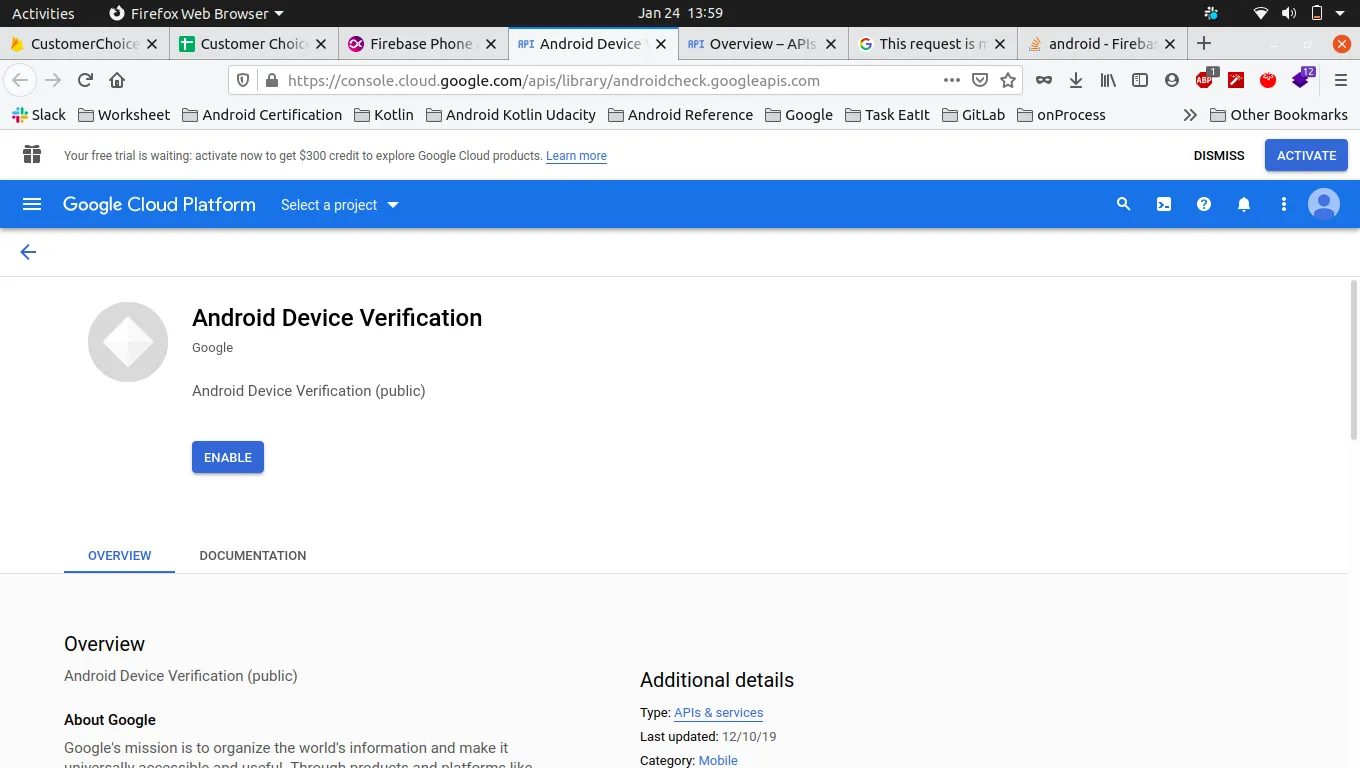Click the Firefox back navigation button
The height and width of the screenshot is (768, 1360).
pyautogui.click(x=21, y=80)
